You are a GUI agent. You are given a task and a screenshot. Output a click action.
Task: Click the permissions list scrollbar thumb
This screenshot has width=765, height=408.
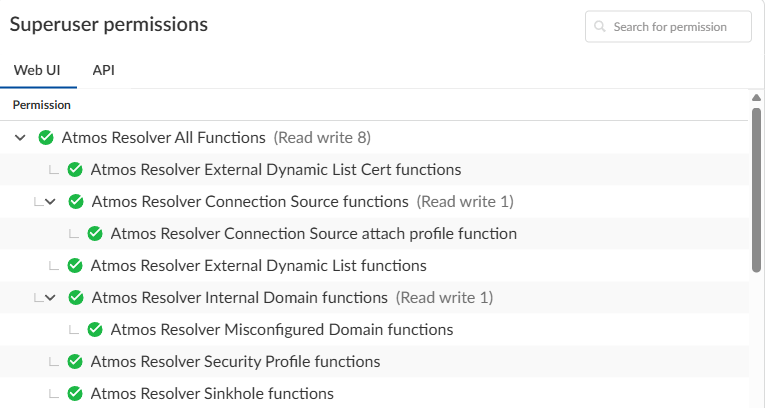click(756, 190)
